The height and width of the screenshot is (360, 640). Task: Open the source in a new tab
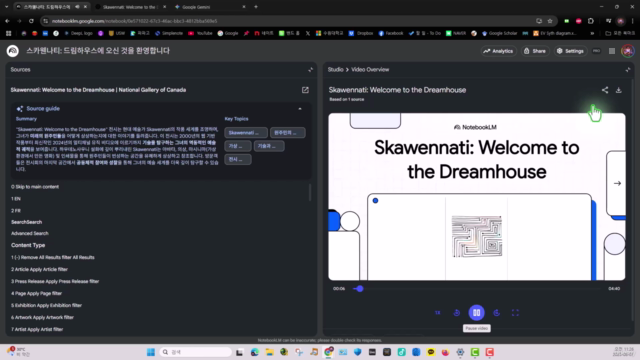coord(305,90)
